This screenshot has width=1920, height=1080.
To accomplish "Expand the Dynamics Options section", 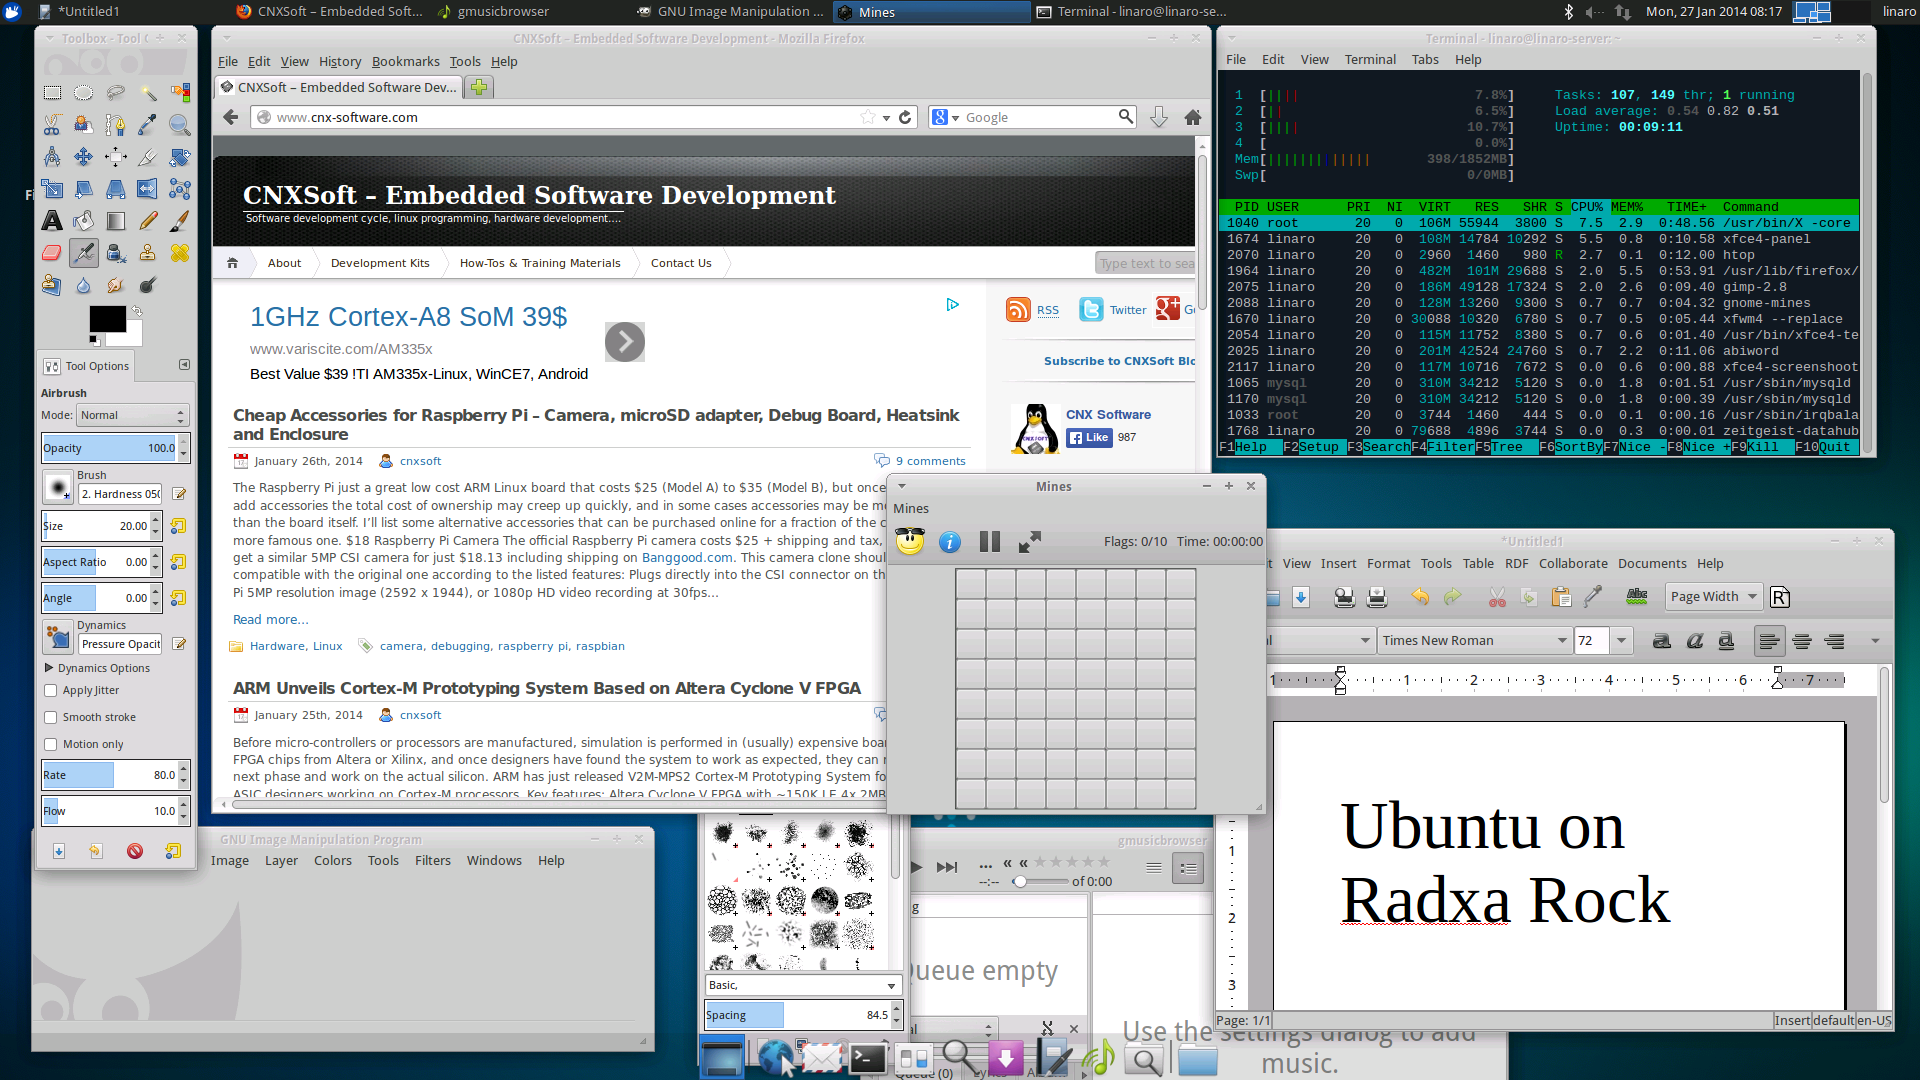I will coord(49,667).
